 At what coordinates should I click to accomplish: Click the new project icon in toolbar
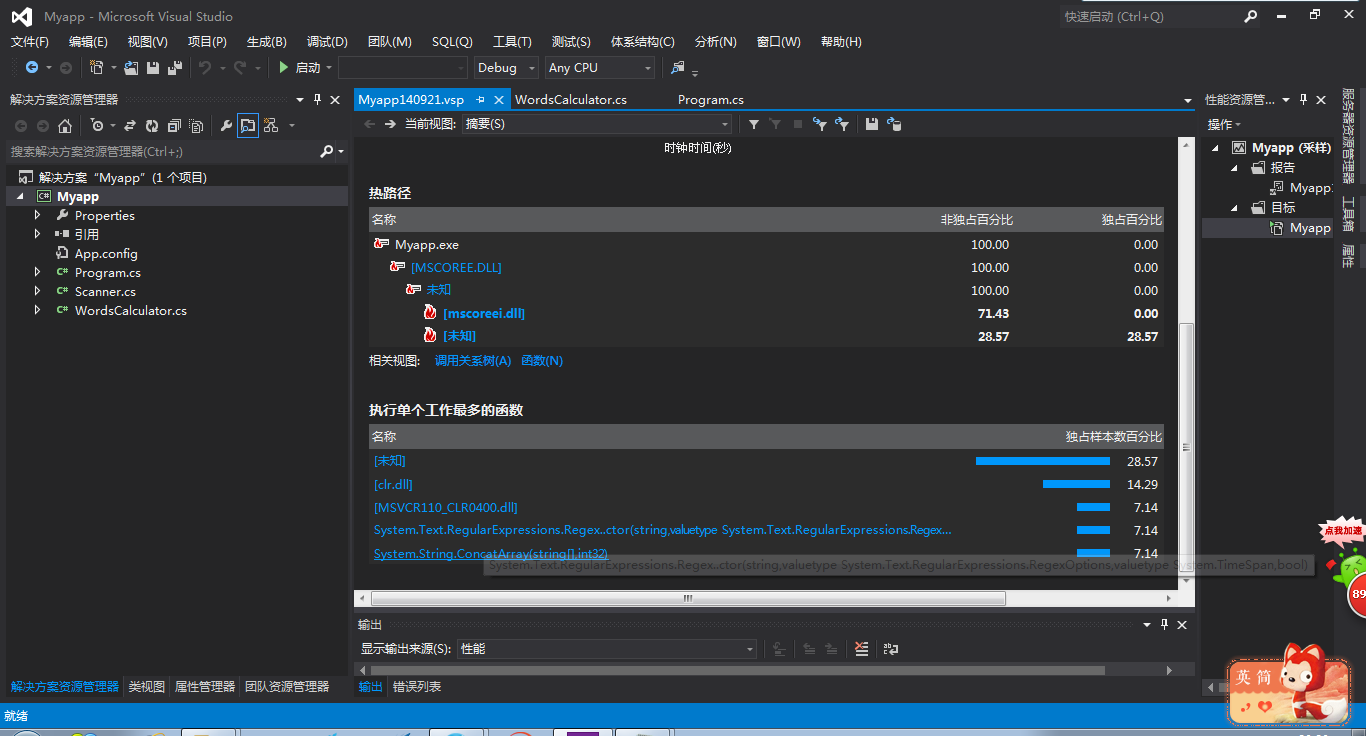click(x=96, y=68)
